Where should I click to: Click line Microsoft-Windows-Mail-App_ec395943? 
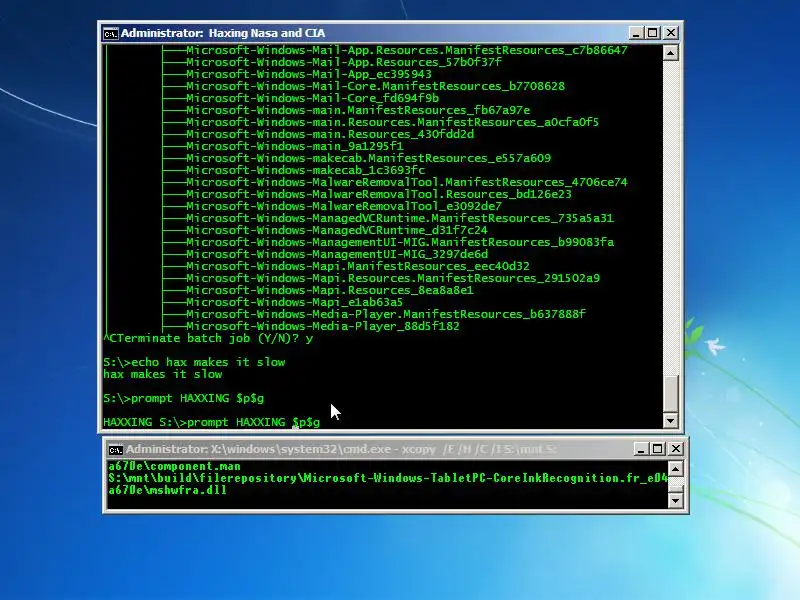(x=309, y=74)
